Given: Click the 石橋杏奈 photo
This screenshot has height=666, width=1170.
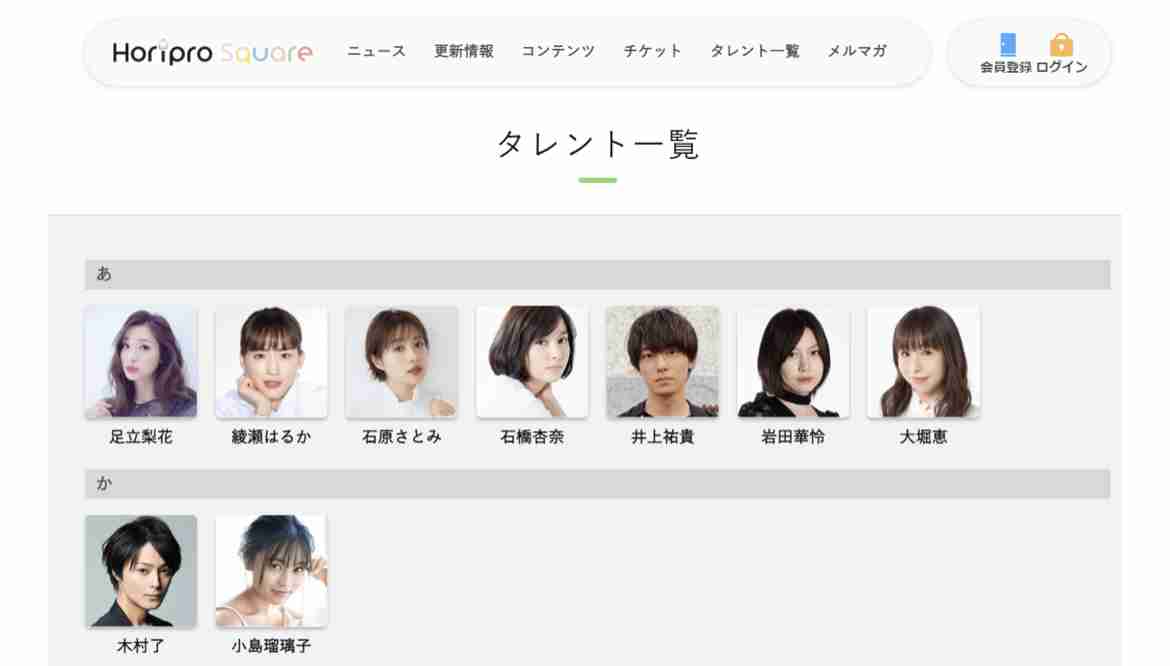Looking at the screenshot, I should pyautogui.click(x=532, y=362).
